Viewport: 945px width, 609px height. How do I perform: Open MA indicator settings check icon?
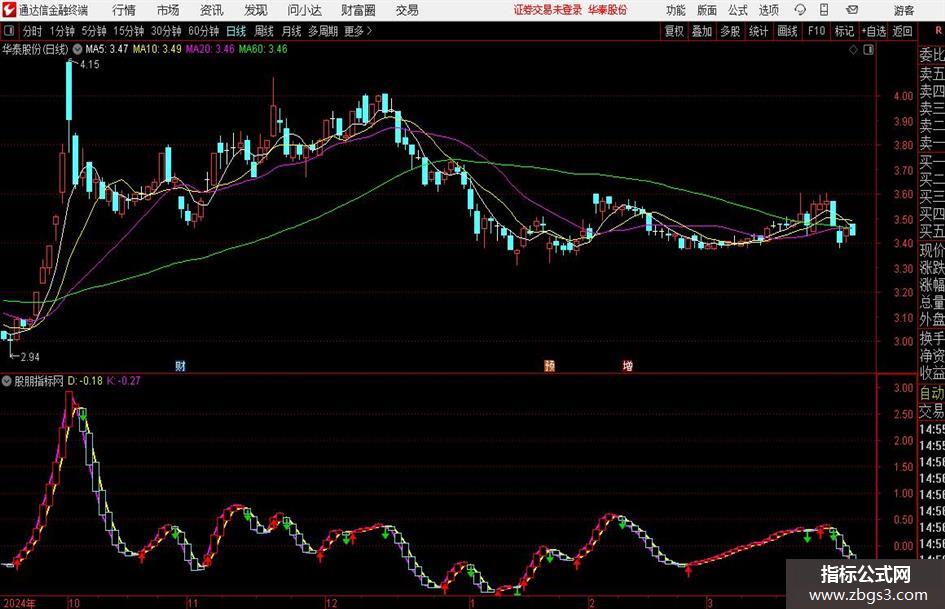[78, 49]
